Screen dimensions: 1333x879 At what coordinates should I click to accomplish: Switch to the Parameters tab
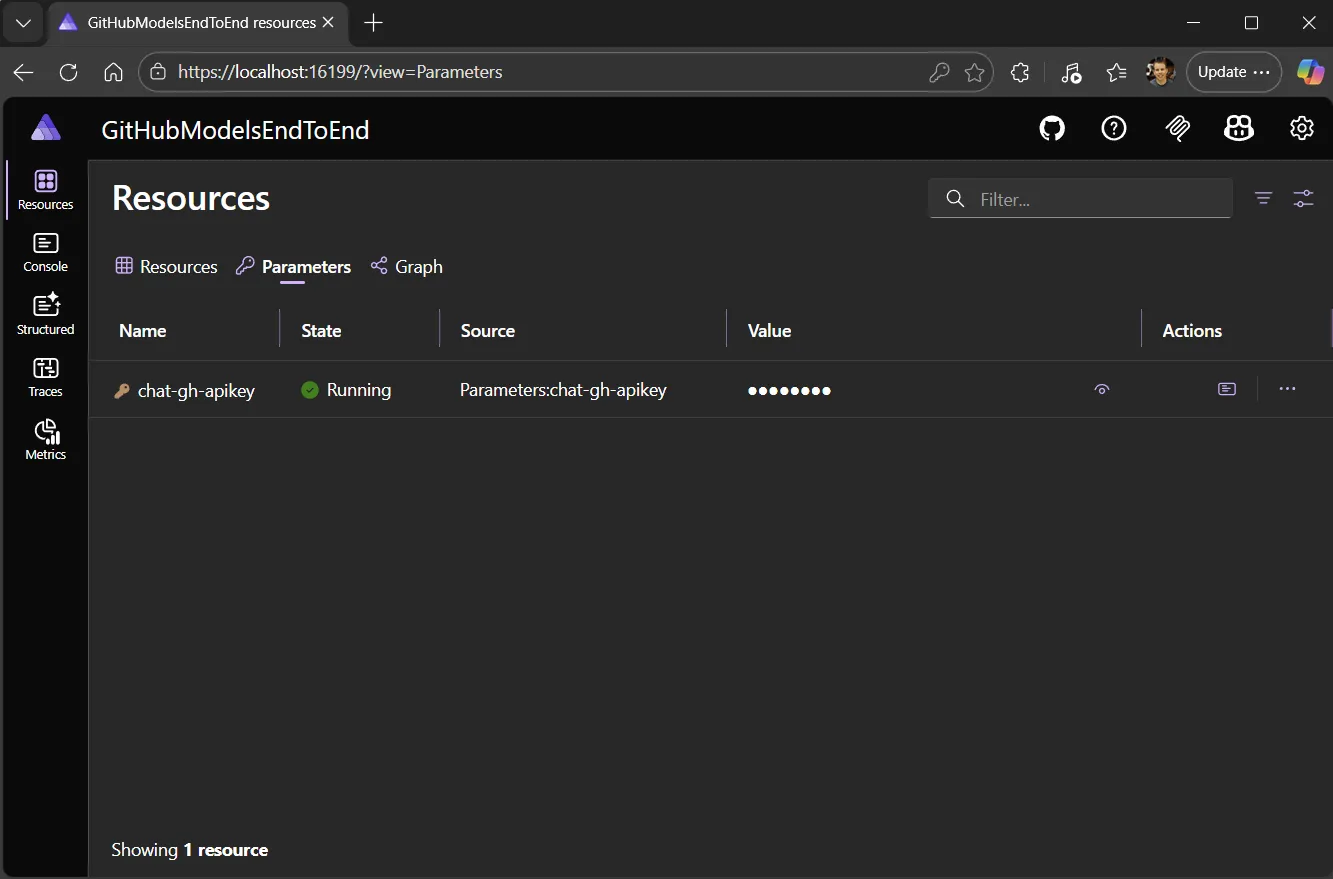[293, 266]
